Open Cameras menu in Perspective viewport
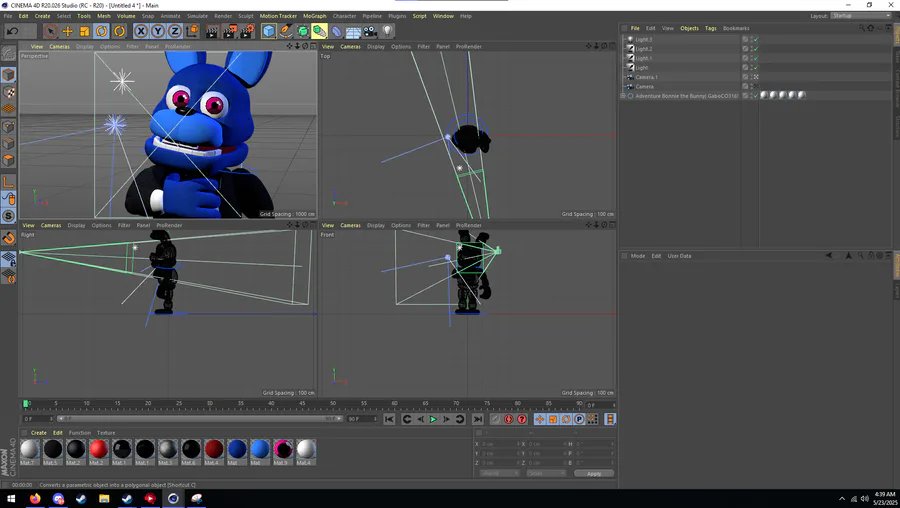Screen dimensions: 900x508 click(59, 46)
